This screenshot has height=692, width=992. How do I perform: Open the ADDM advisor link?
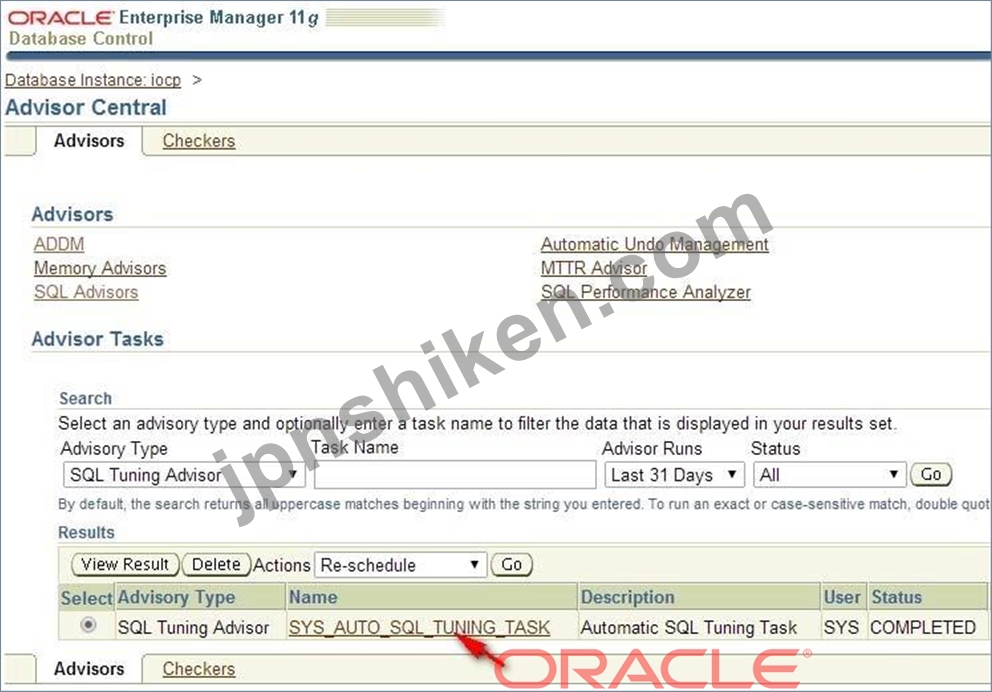pyautogui.click(x=59, y=244)
